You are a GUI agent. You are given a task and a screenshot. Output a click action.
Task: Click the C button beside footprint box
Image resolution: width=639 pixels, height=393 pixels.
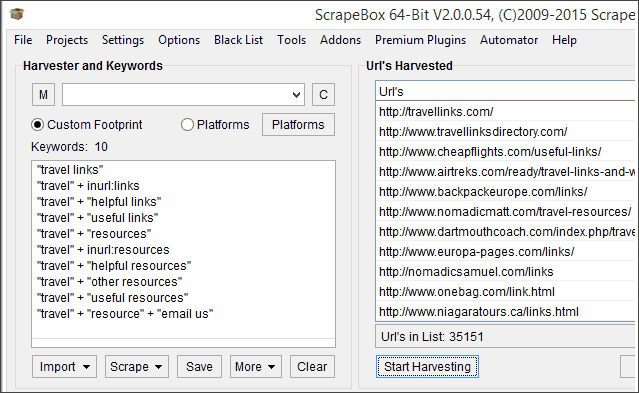click(x=323, y=95)
